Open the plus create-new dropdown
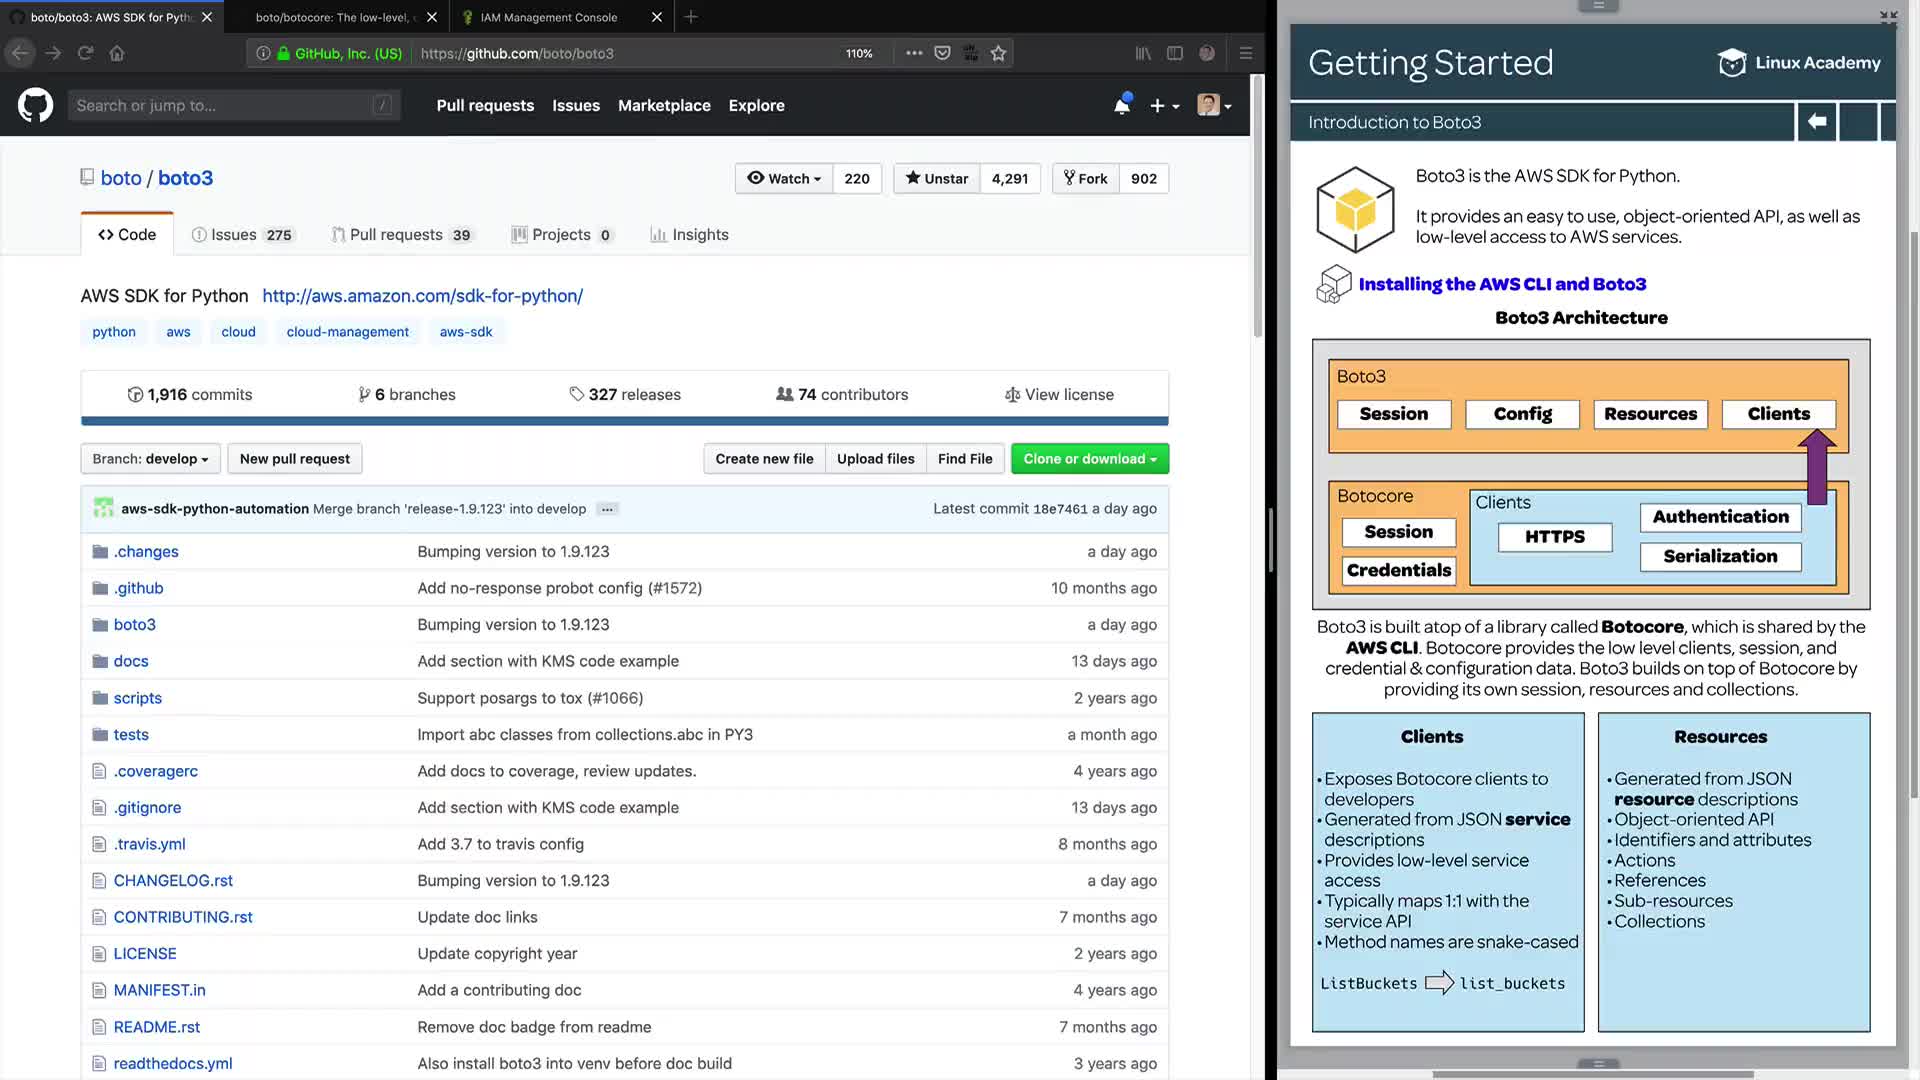Screen dimensions: 1920x1080 click(x=1163, y=105)
